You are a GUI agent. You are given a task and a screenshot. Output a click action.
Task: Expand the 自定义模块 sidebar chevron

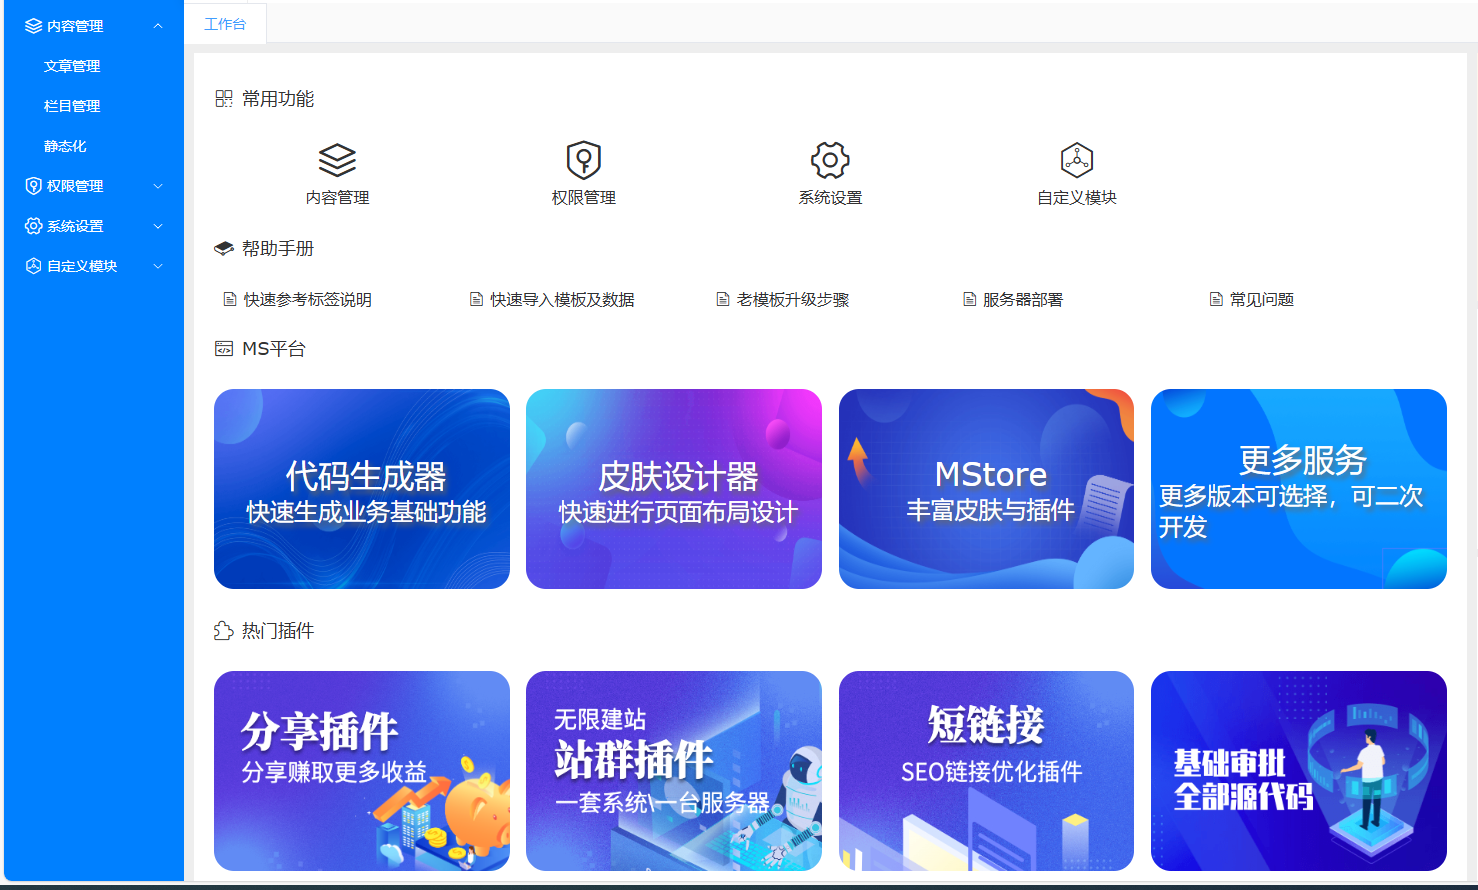158,266
